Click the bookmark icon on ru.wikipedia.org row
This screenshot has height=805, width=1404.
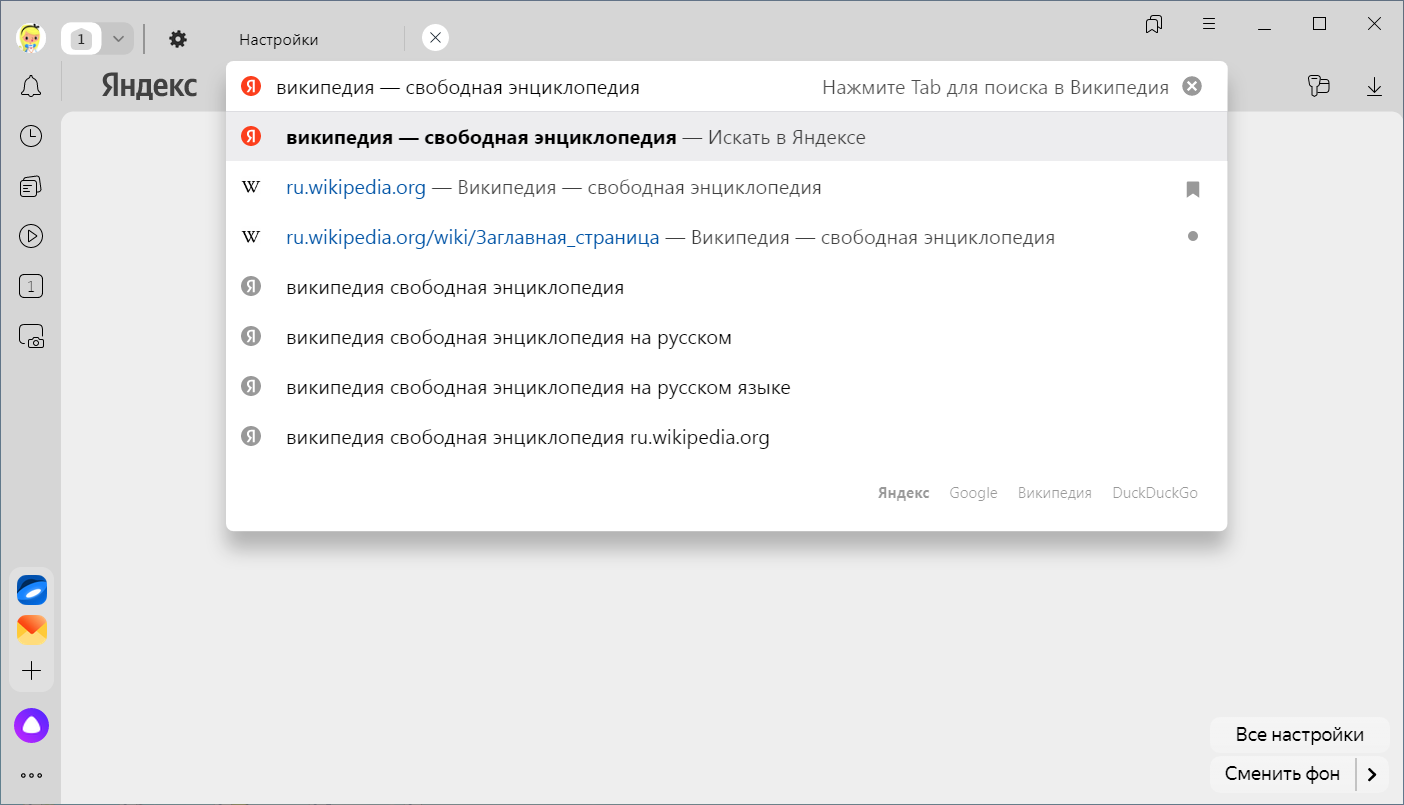coord(1192,188)
